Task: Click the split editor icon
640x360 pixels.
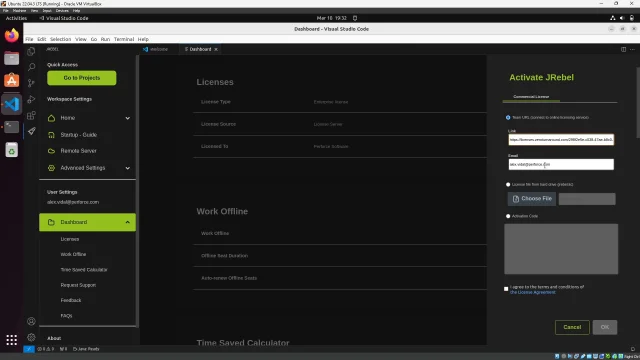Action: [x=623, y=49]
